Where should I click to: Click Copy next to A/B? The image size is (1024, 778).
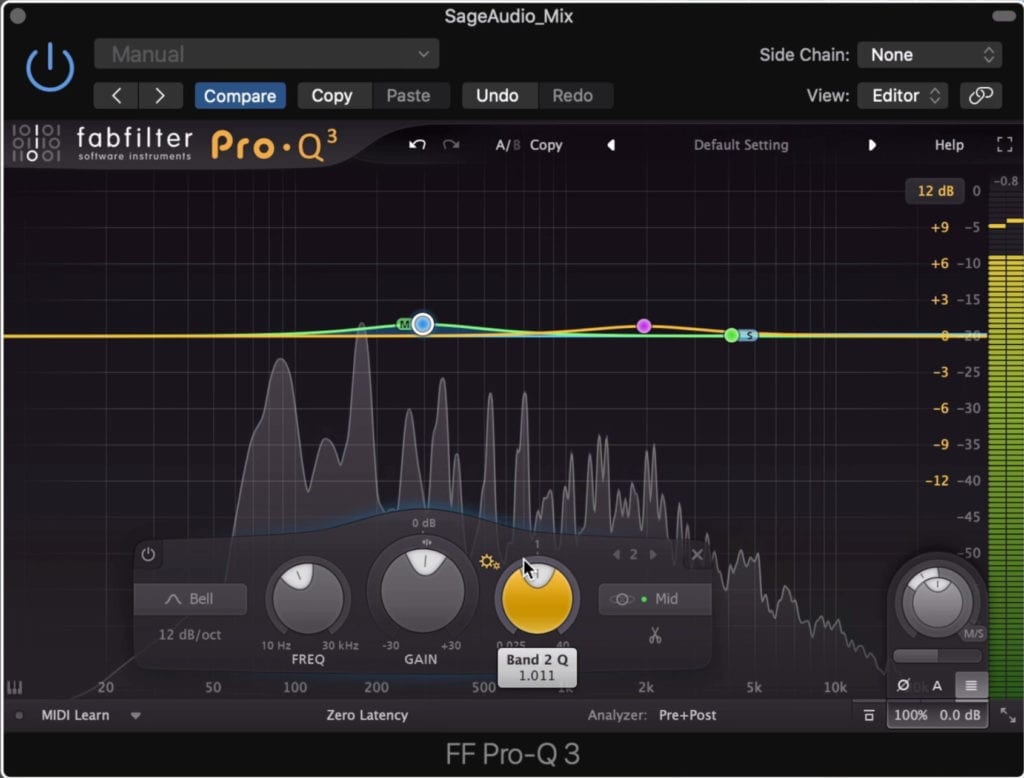coord(546,145)
